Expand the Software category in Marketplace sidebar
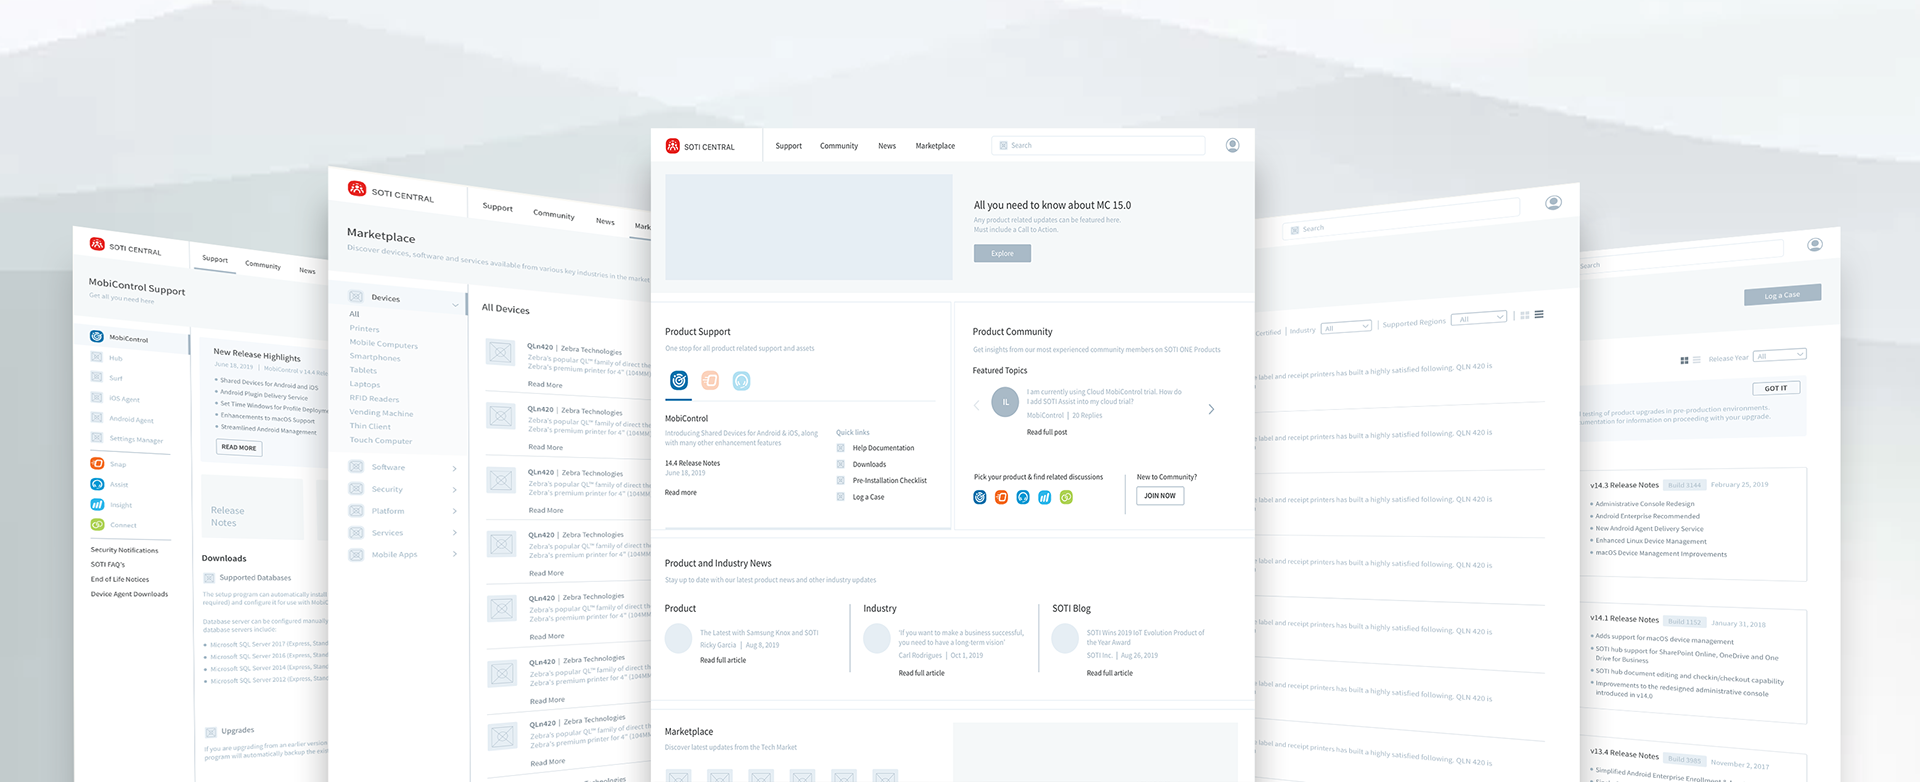The image size is (1920, 782). tap(454, 468)
